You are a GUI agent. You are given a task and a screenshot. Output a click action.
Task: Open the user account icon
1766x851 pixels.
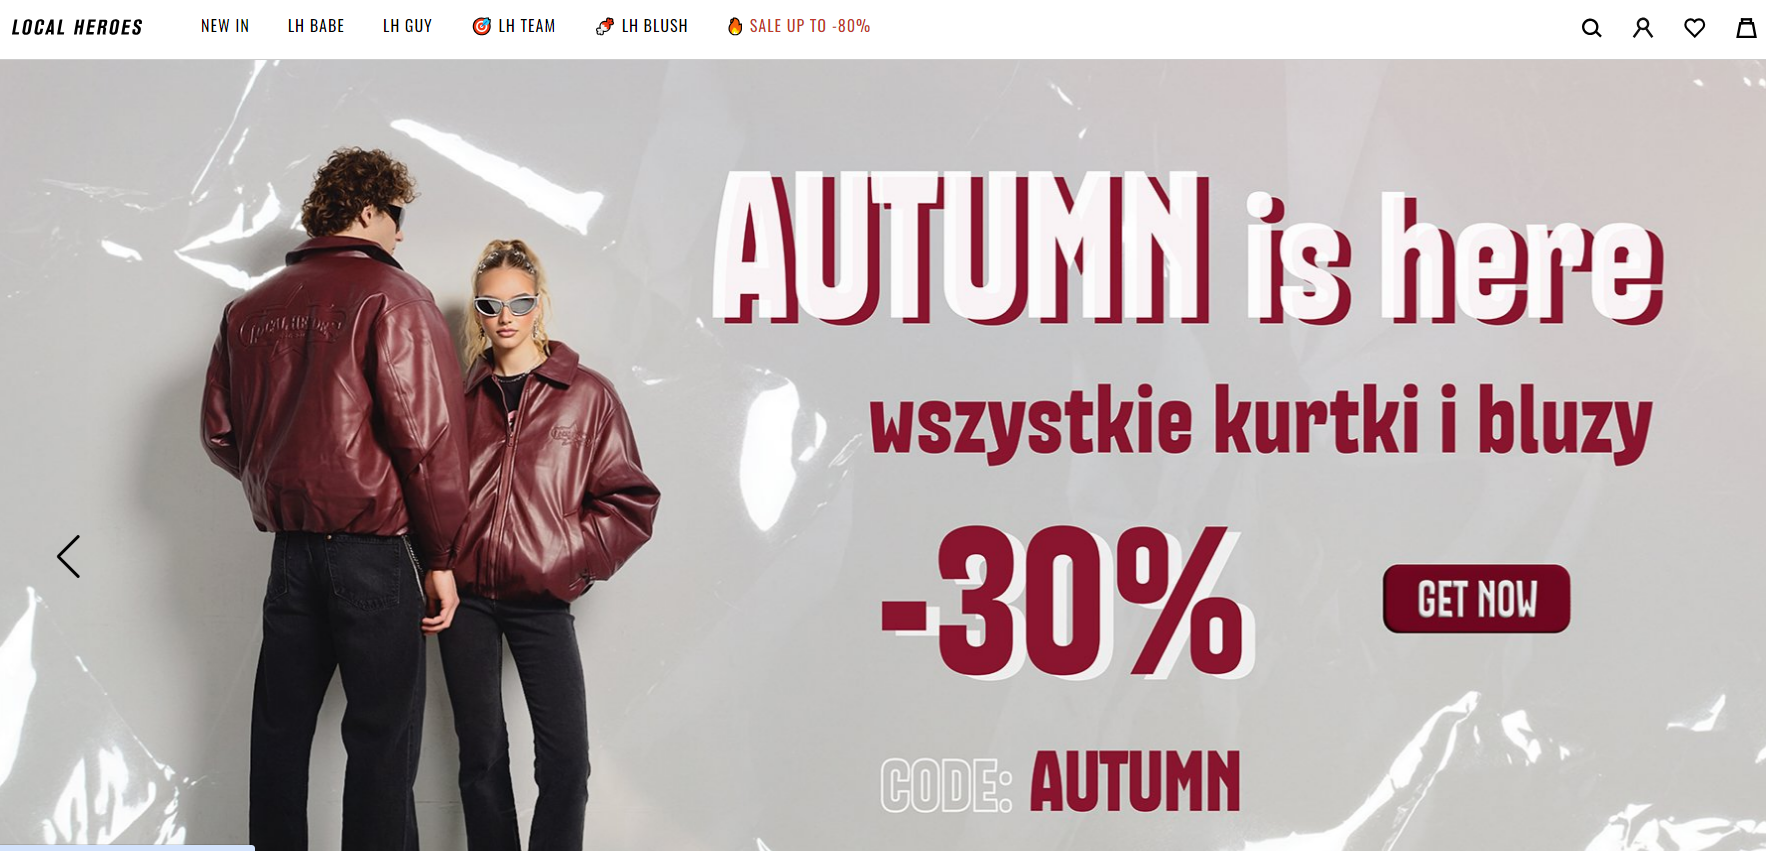click(1643, 28)
